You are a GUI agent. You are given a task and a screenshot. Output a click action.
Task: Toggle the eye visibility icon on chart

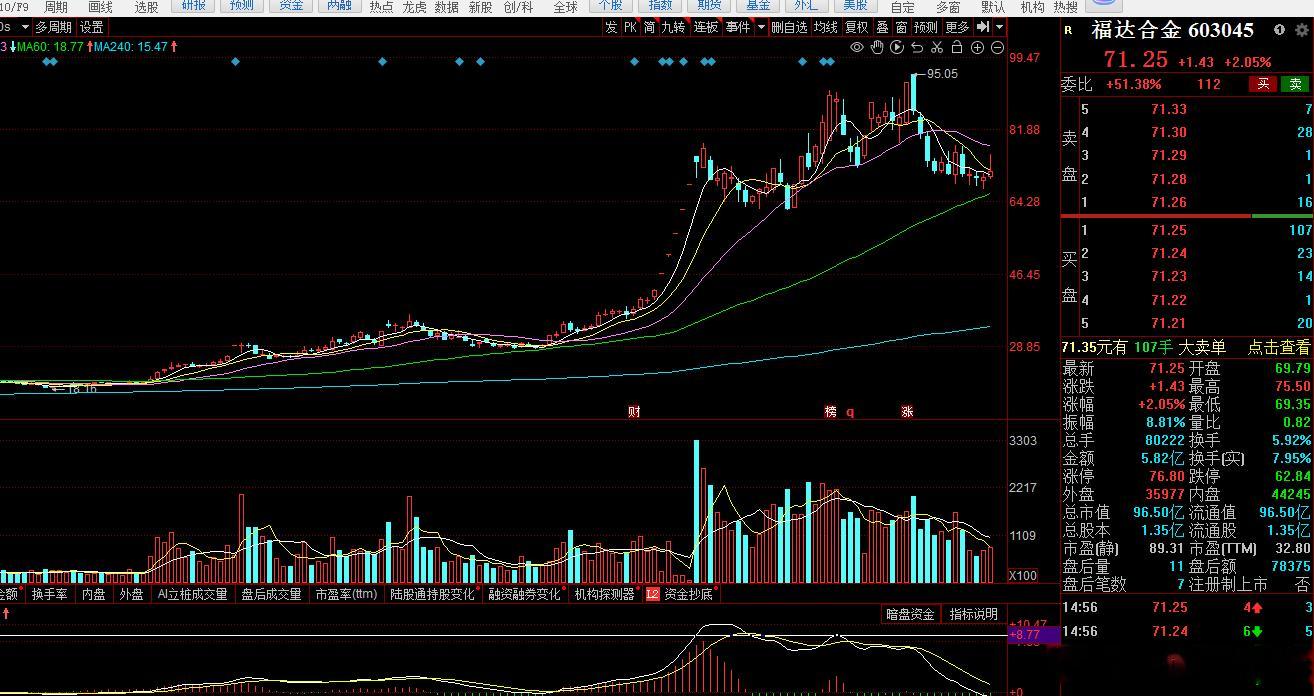[x=857, y=47]
